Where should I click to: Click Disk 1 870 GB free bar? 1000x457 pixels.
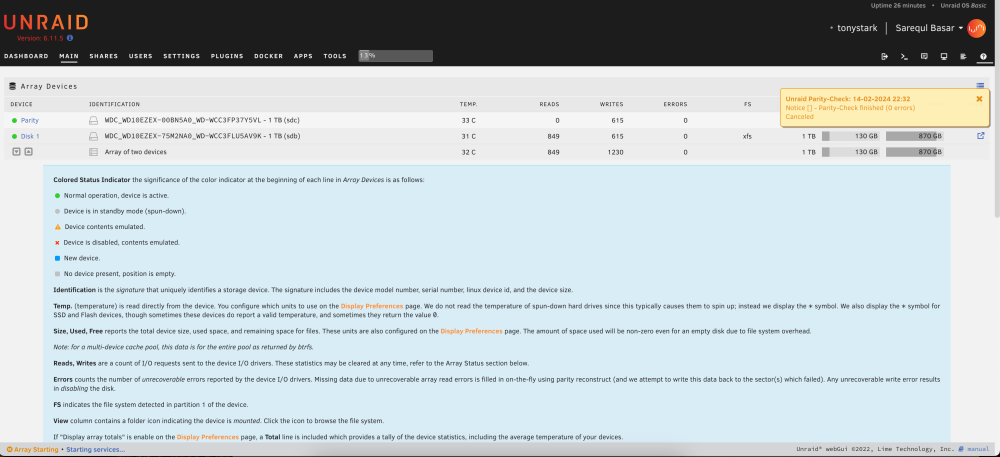(915, 136)
